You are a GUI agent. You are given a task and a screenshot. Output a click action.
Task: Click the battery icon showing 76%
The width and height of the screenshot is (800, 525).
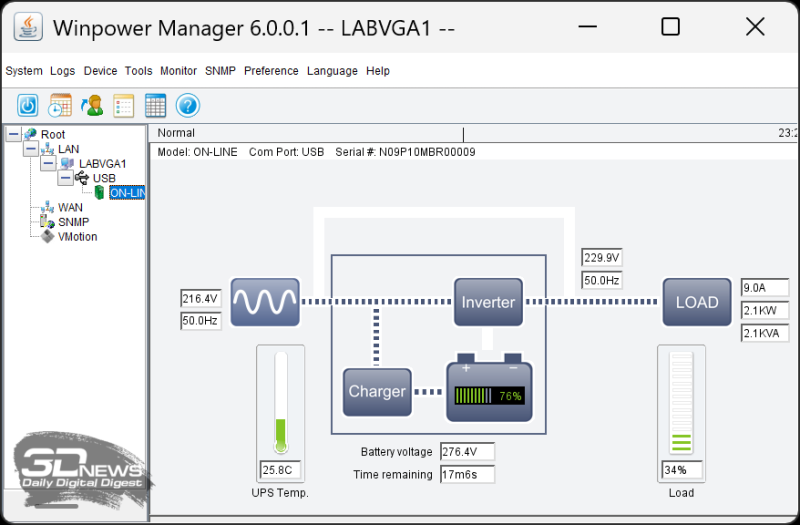point(489,390)
